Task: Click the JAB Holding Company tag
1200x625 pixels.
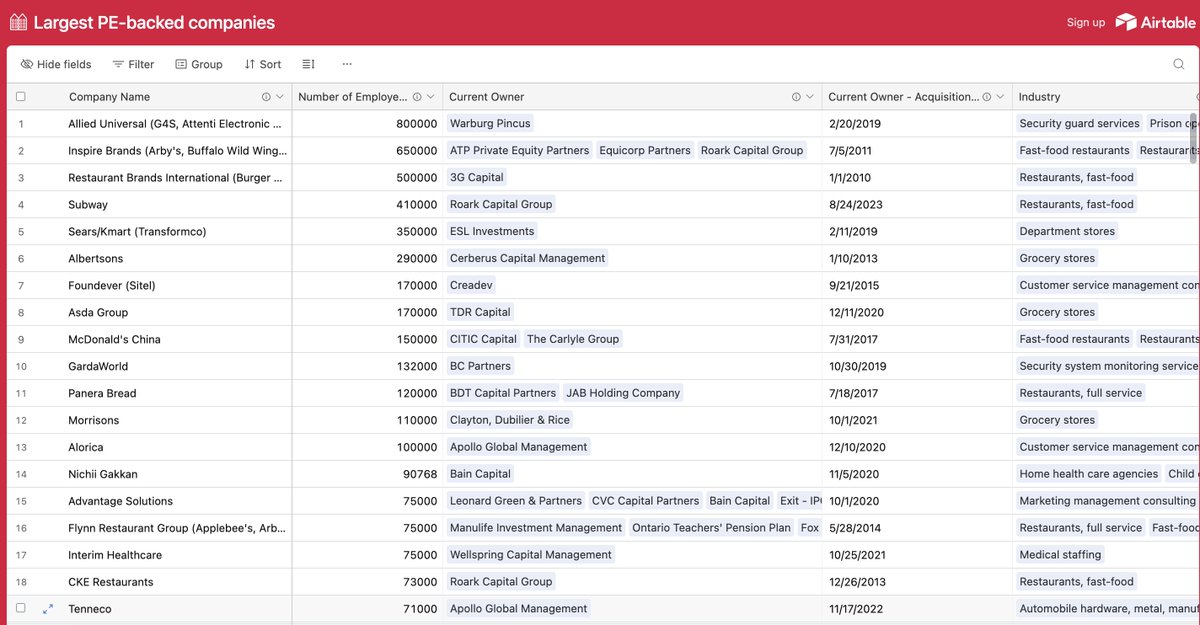Action: tap(623, 394)
